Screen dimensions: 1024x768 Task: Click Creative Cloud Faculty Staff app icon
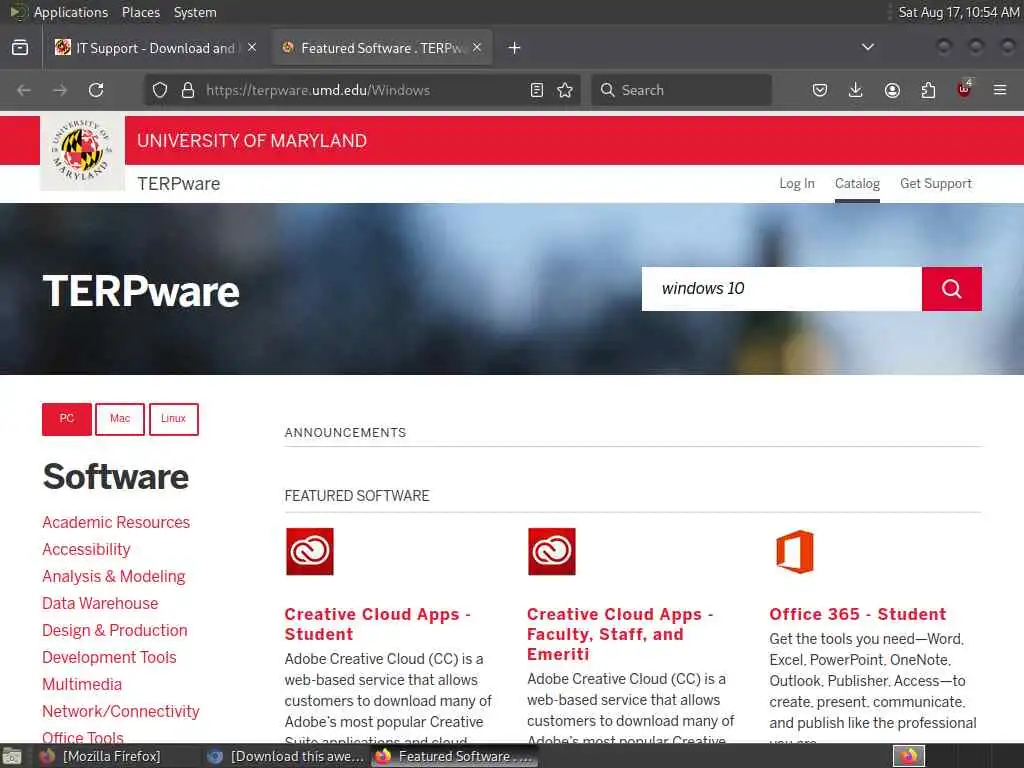[x=552, y=552]
